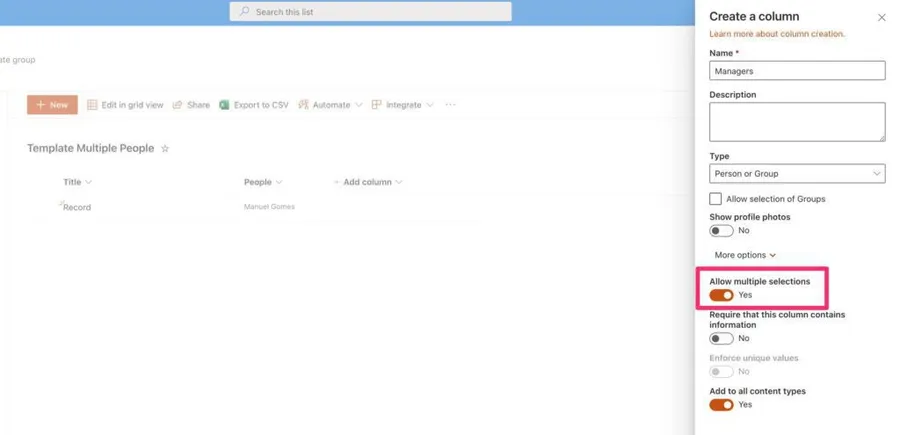Click the Automate toolbar icon

303,105
